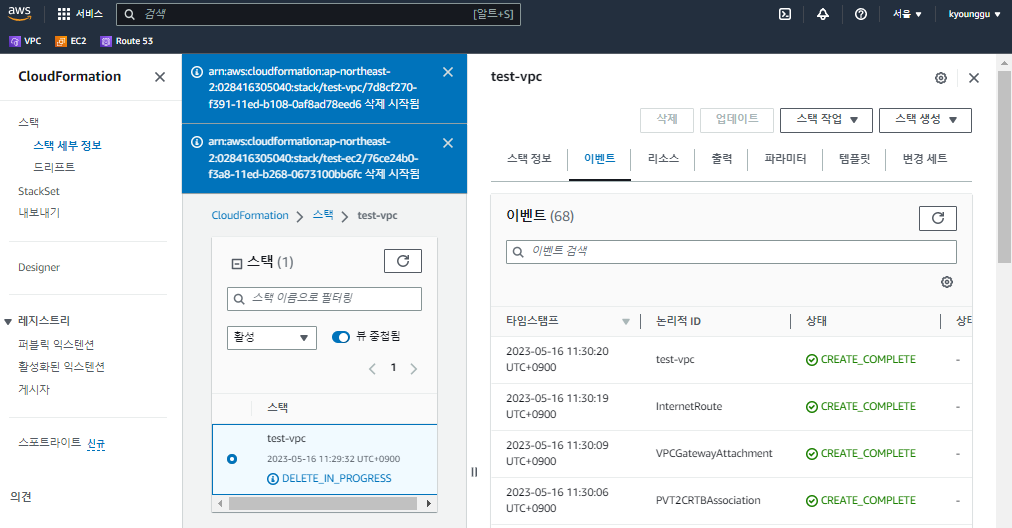
Task: Click the left arrow of the stack list scrollbar
Action: (x=220, y=503)
